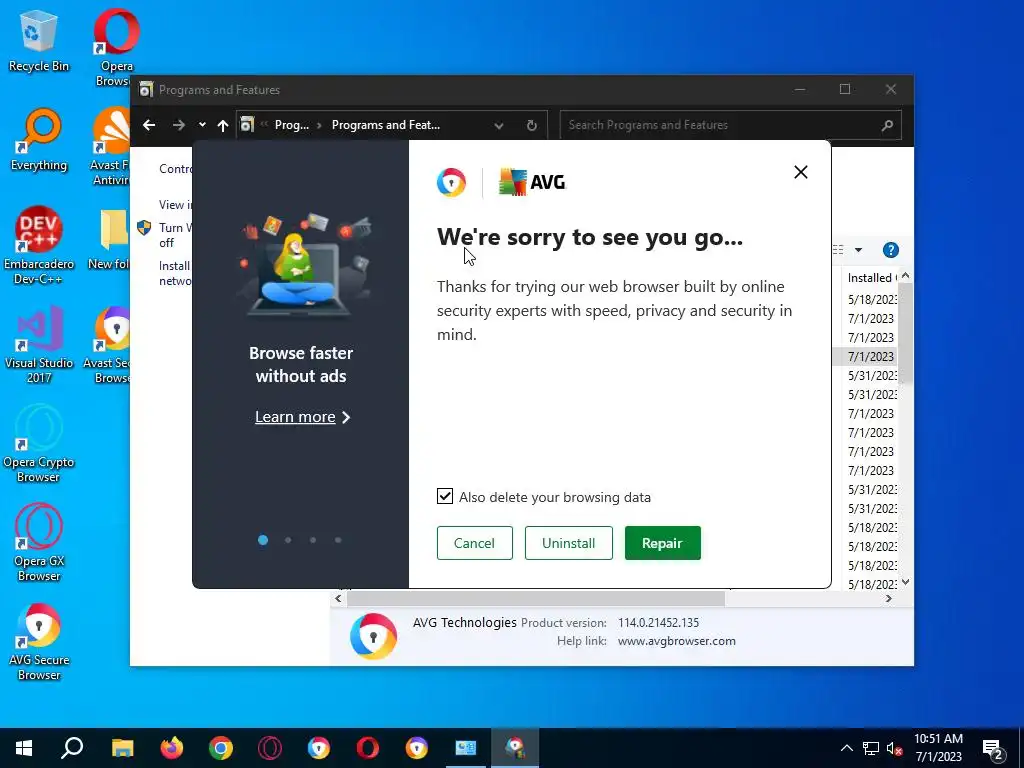Viewport: 1024px width, 768px height.
Task: Click the vertical scrollbar up arrow
Action: 906,276
